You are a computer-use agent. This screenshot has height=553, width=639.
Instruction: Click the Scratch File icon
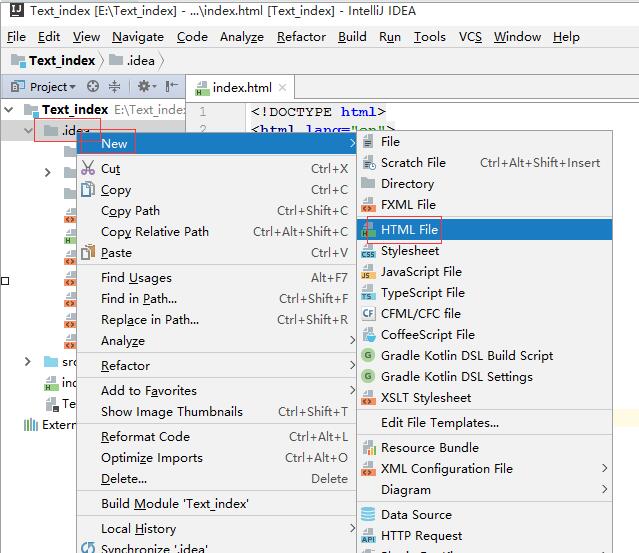point(369,163)
